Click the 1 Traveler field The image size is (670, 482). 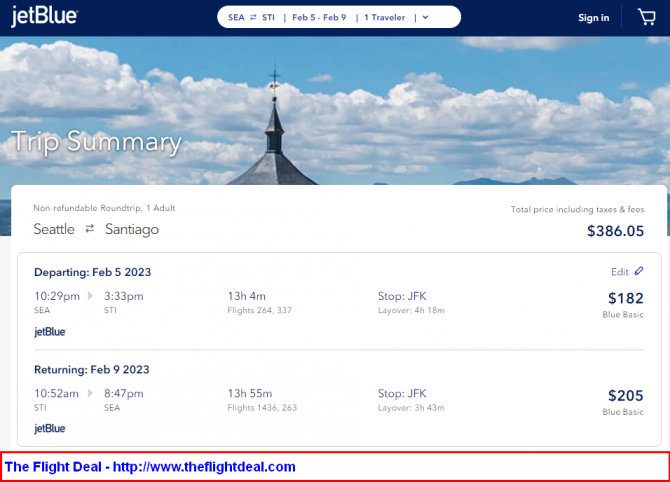[385, 18]
